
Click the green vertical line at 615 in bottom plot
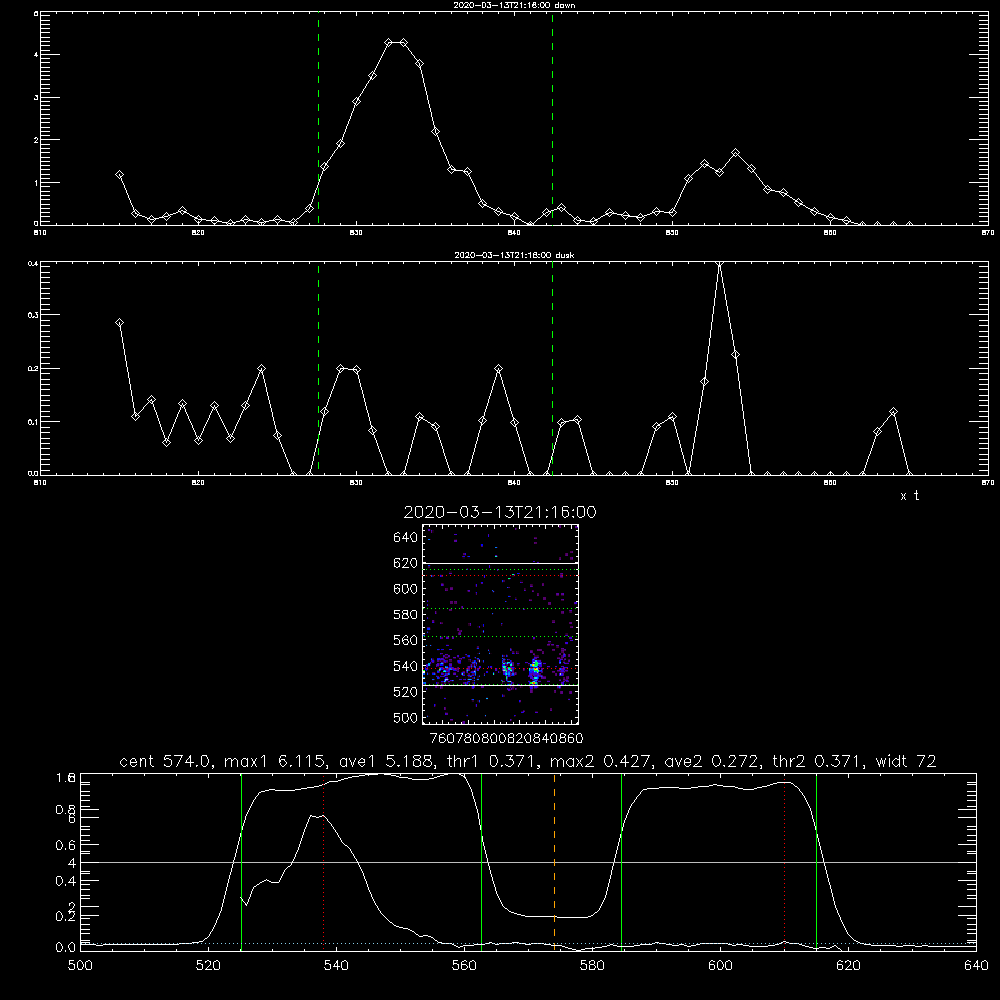click(816, 861)
